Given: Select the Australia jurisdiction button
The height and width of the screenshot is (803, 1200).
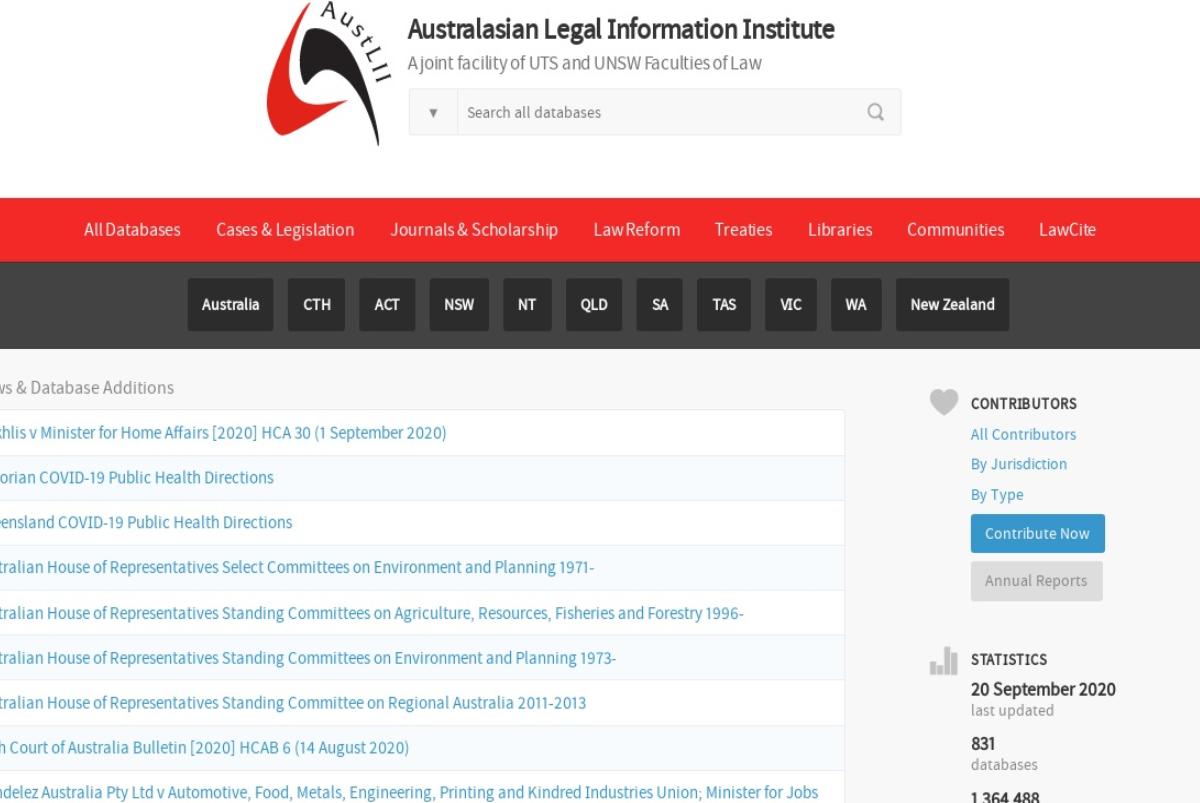Looking at the screenshot, I should click(x=230, y=304).
